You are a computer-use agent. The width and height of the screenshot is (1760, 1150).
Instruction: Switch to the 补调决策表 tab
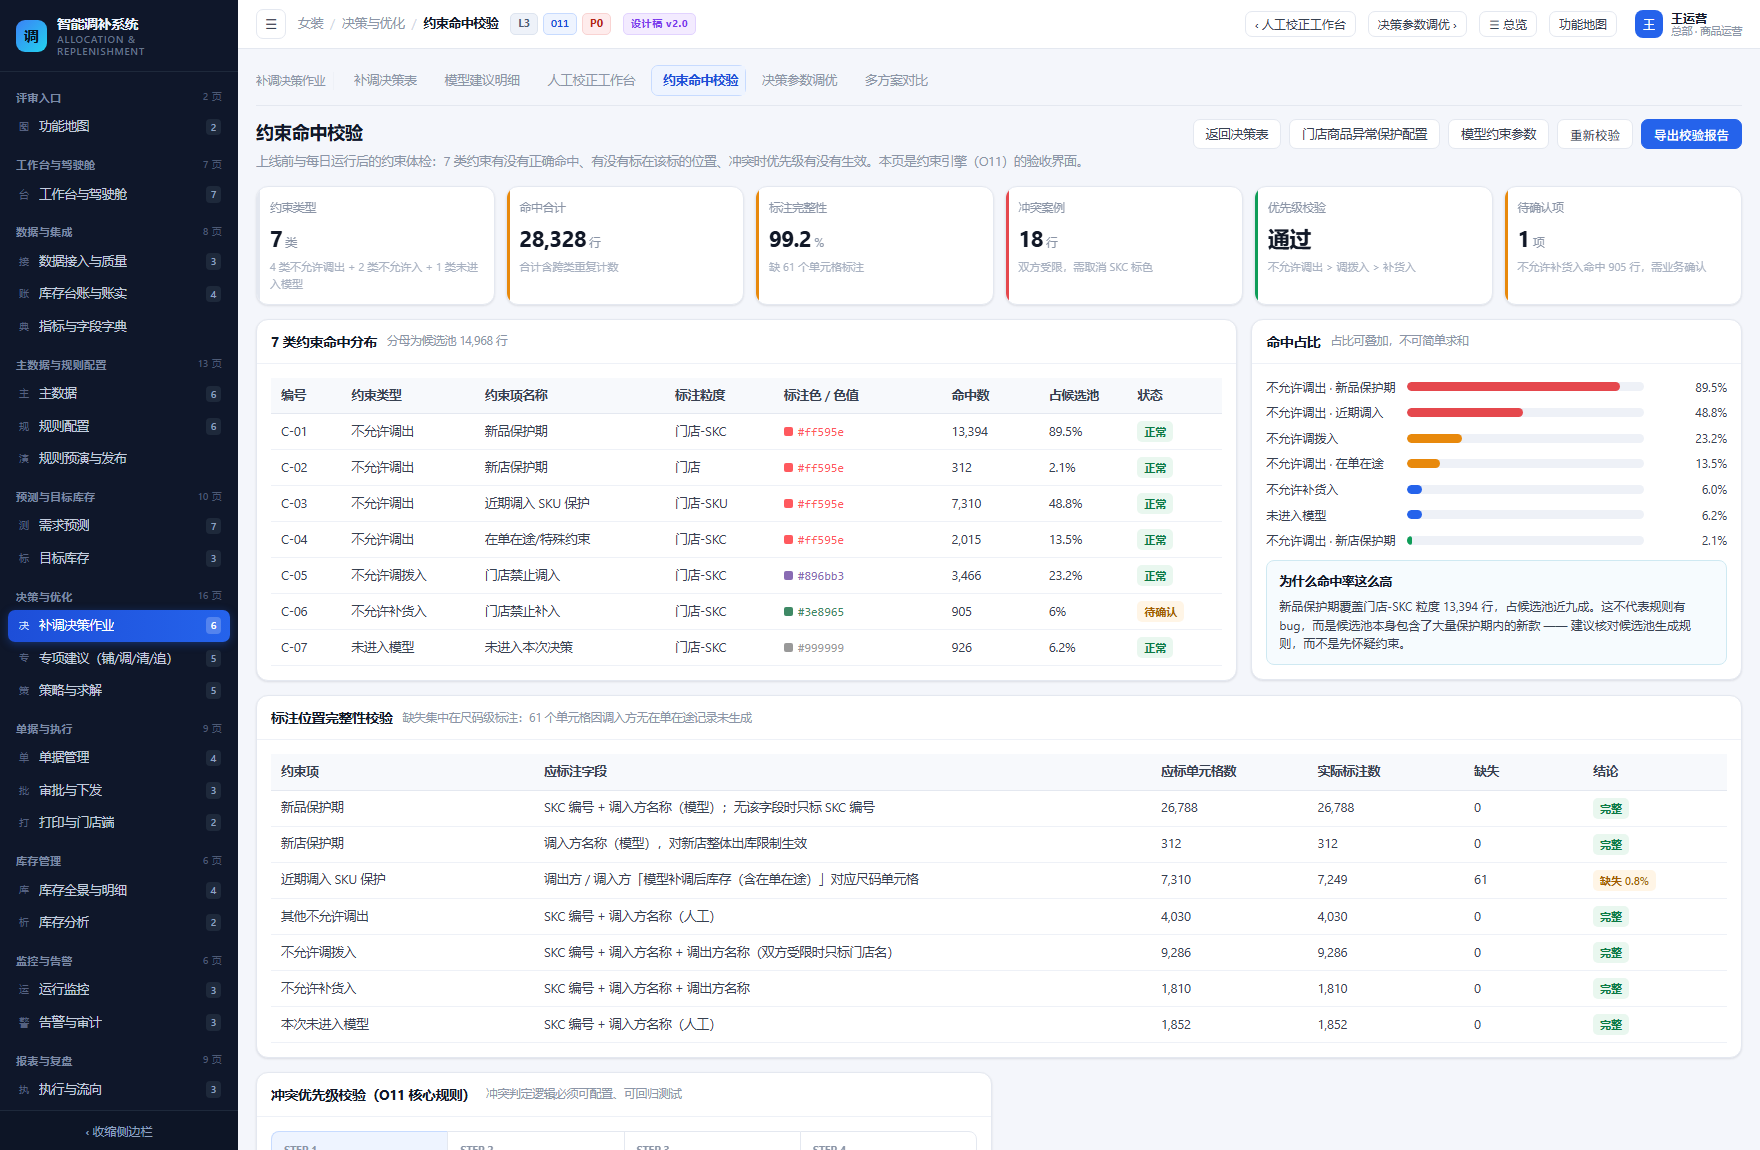[385, 80]
